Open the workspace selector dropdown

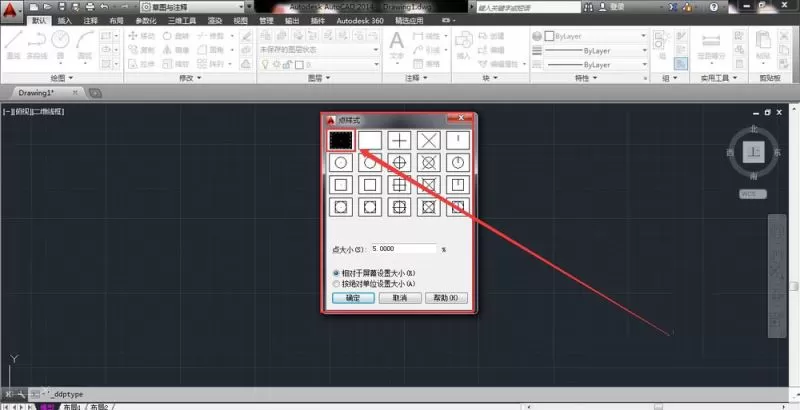[192, 7]
